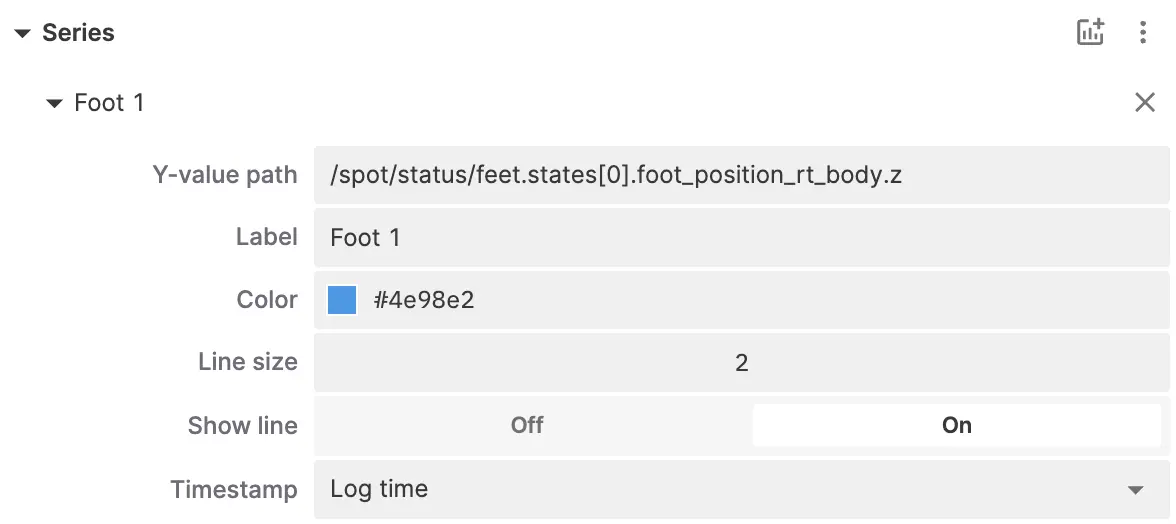Click the Show line field label
The image size is (1176, 524).
pyautogui.click(x=243, y=425)
